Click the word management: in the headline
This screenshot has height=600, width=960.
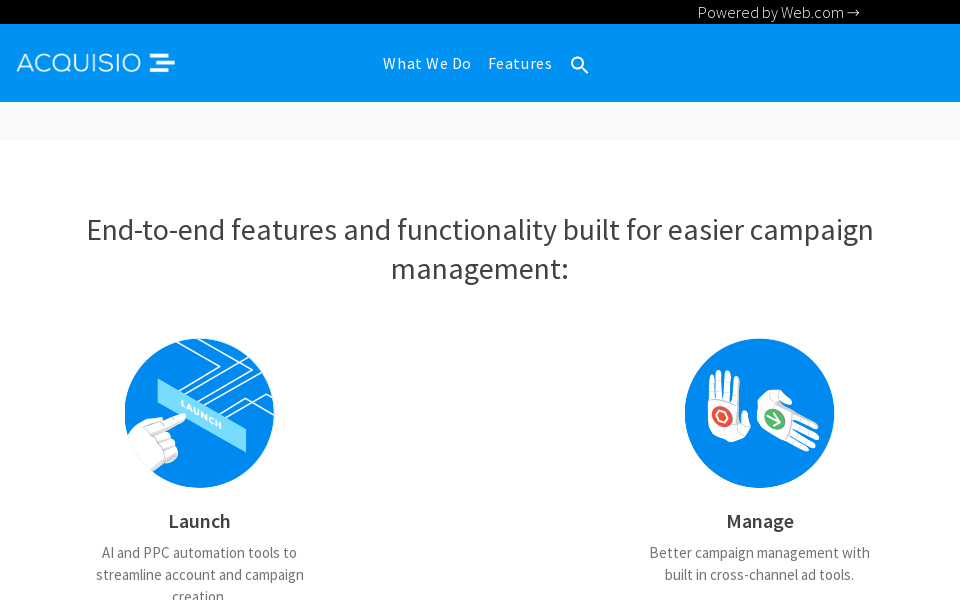tap(480, 269)
